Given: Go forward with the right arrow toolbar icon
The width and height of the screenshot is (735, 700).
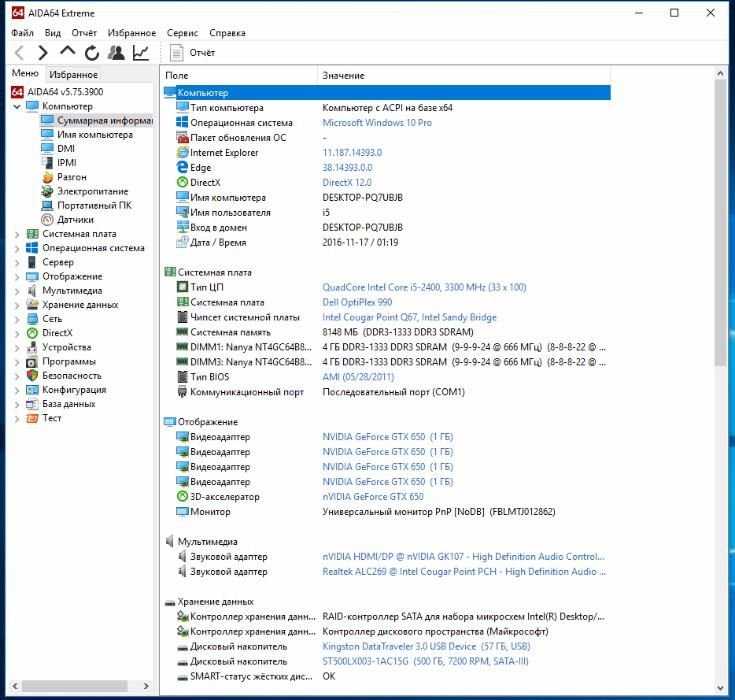Looking at the screenshot, I should 43,53.
